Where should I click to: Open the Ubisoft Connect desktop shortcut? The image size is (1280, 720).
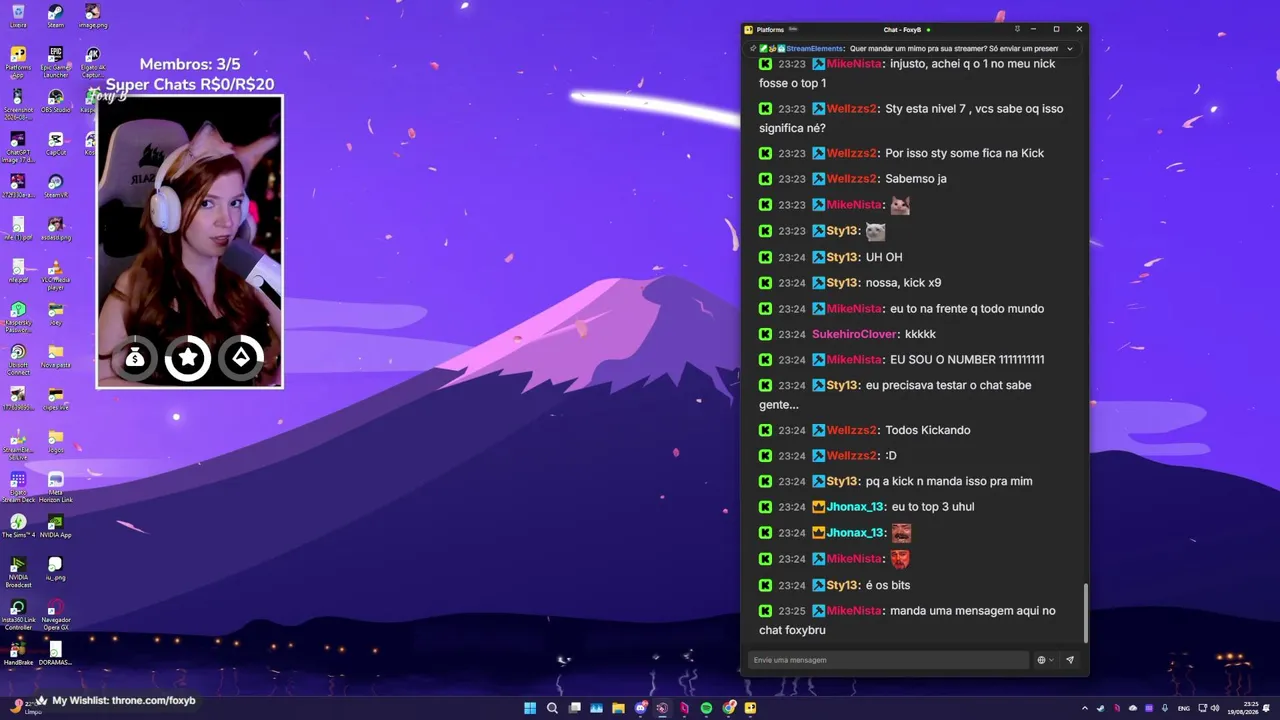tap(18, 359)
